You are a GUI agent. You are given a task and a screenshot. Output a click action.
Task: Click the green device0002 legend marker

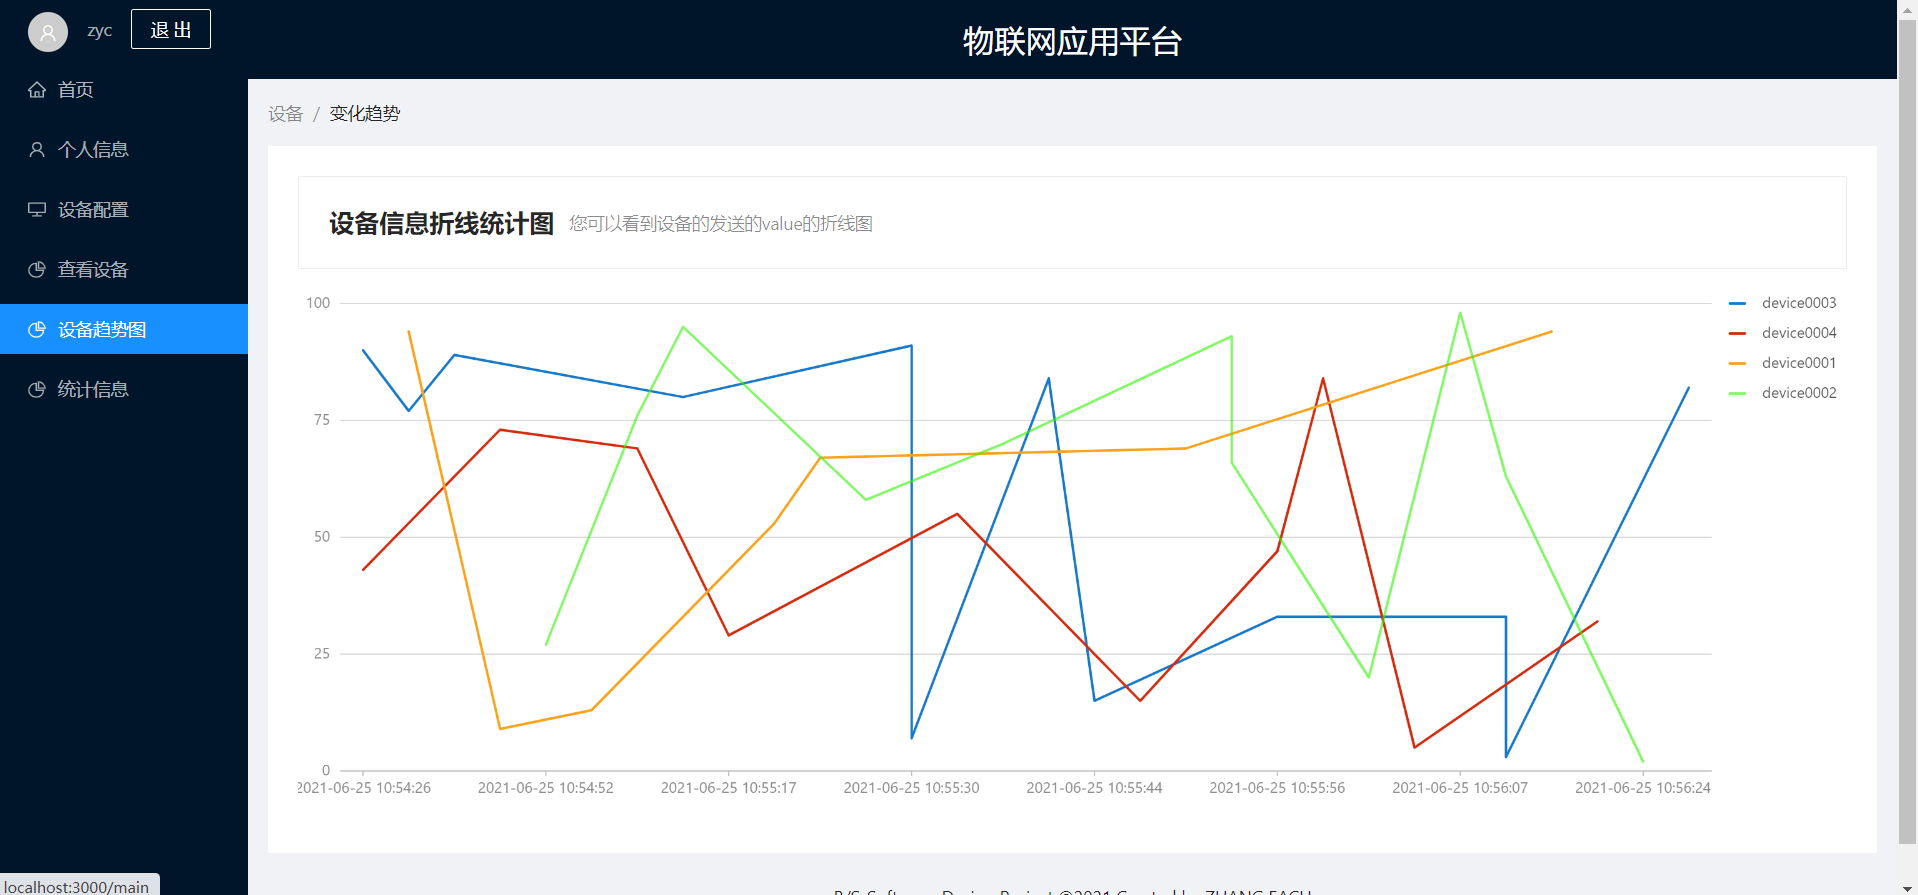(1737, 393)
